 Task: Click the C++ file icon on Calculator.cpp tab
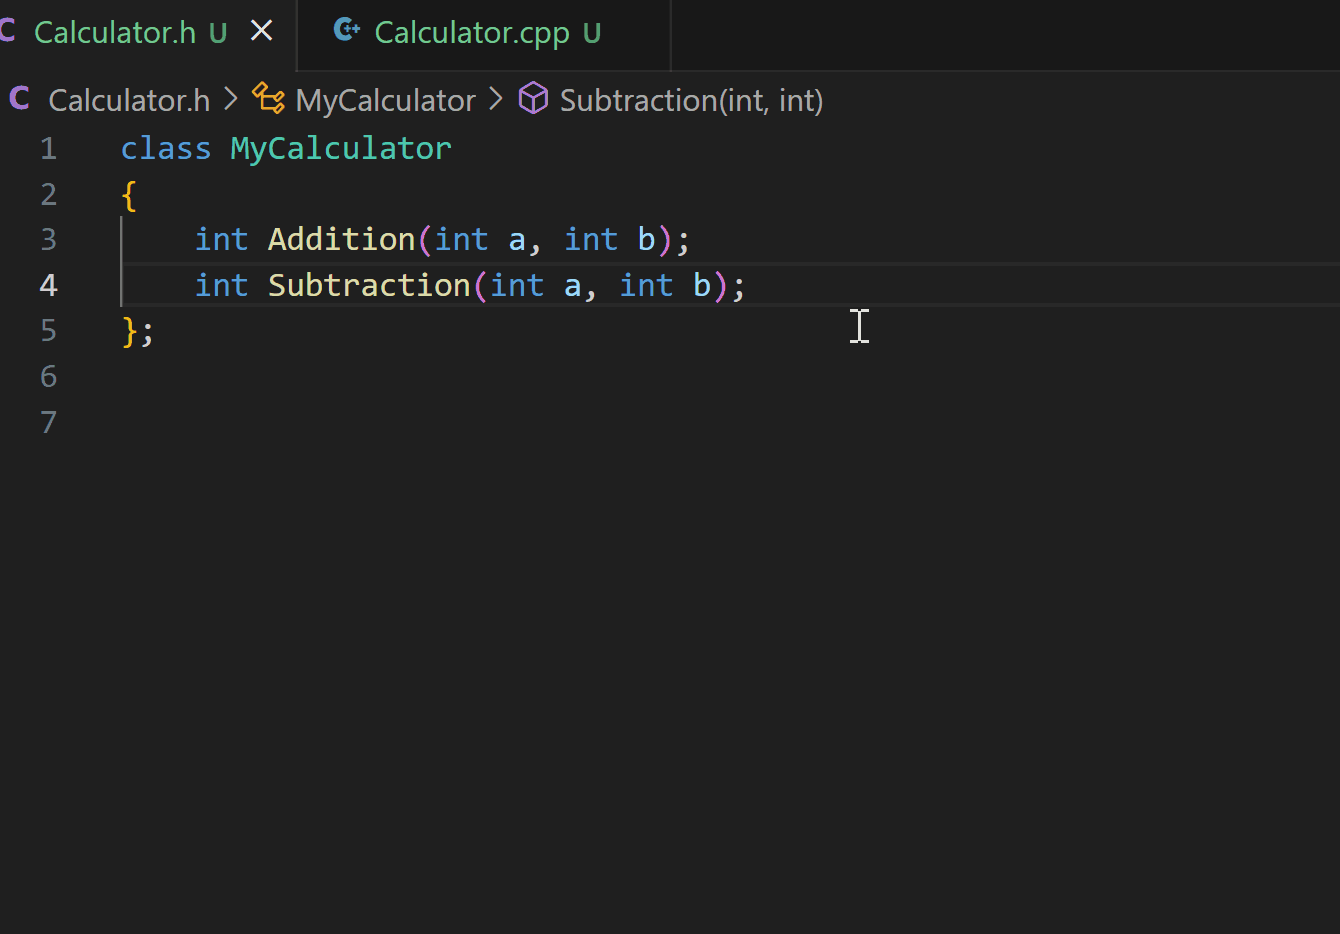pos(346,31)
